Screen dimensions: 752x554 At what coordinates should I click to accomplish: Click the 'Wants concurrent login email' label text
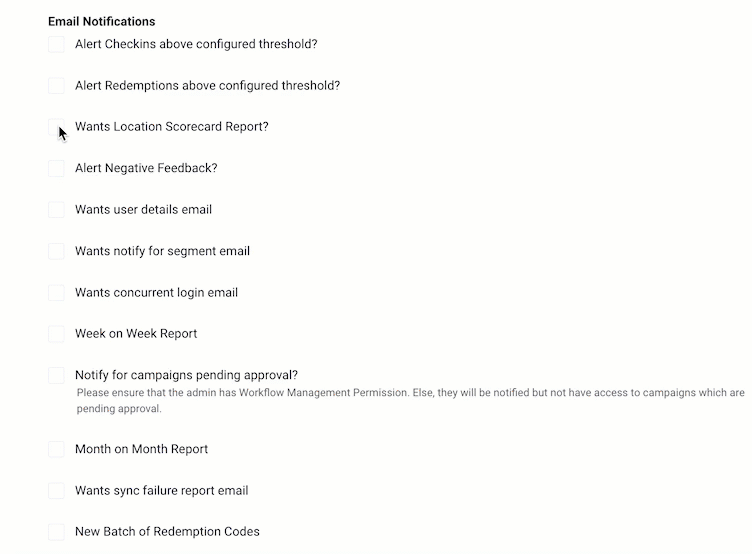(x=156, y=293)
